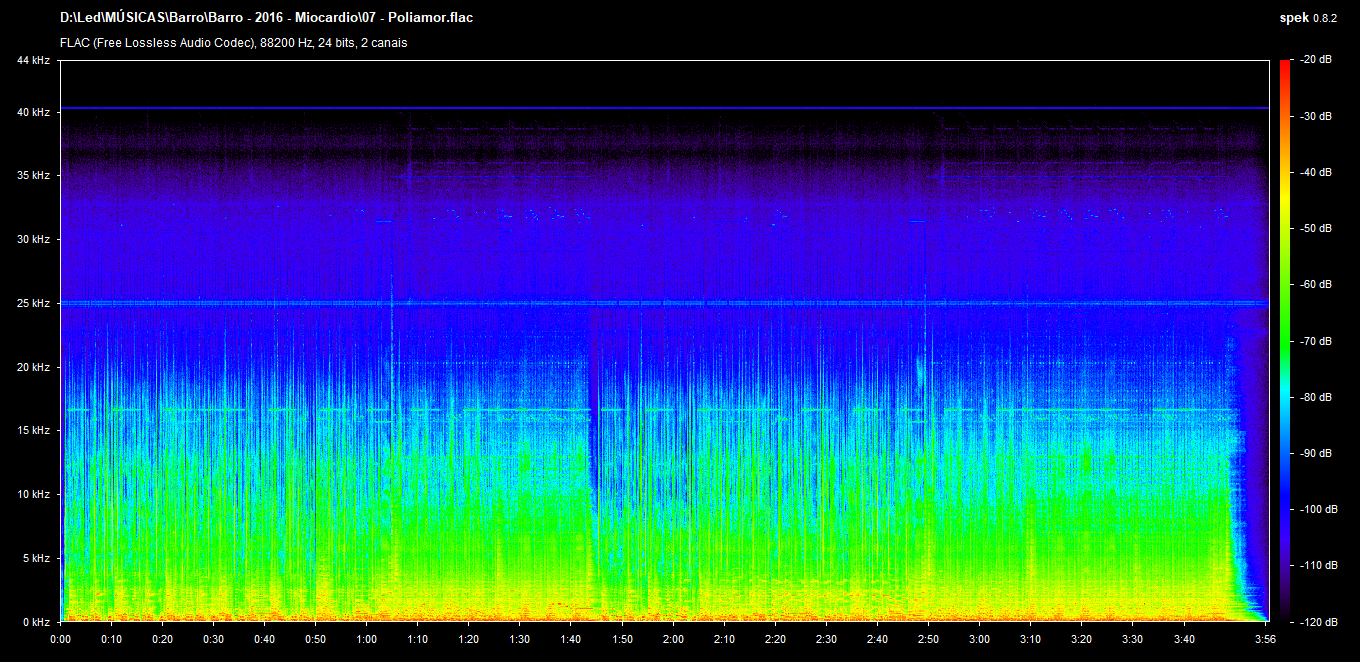
Task: Click the spek 0.8.2 version label
Action: pos(1307,18)
